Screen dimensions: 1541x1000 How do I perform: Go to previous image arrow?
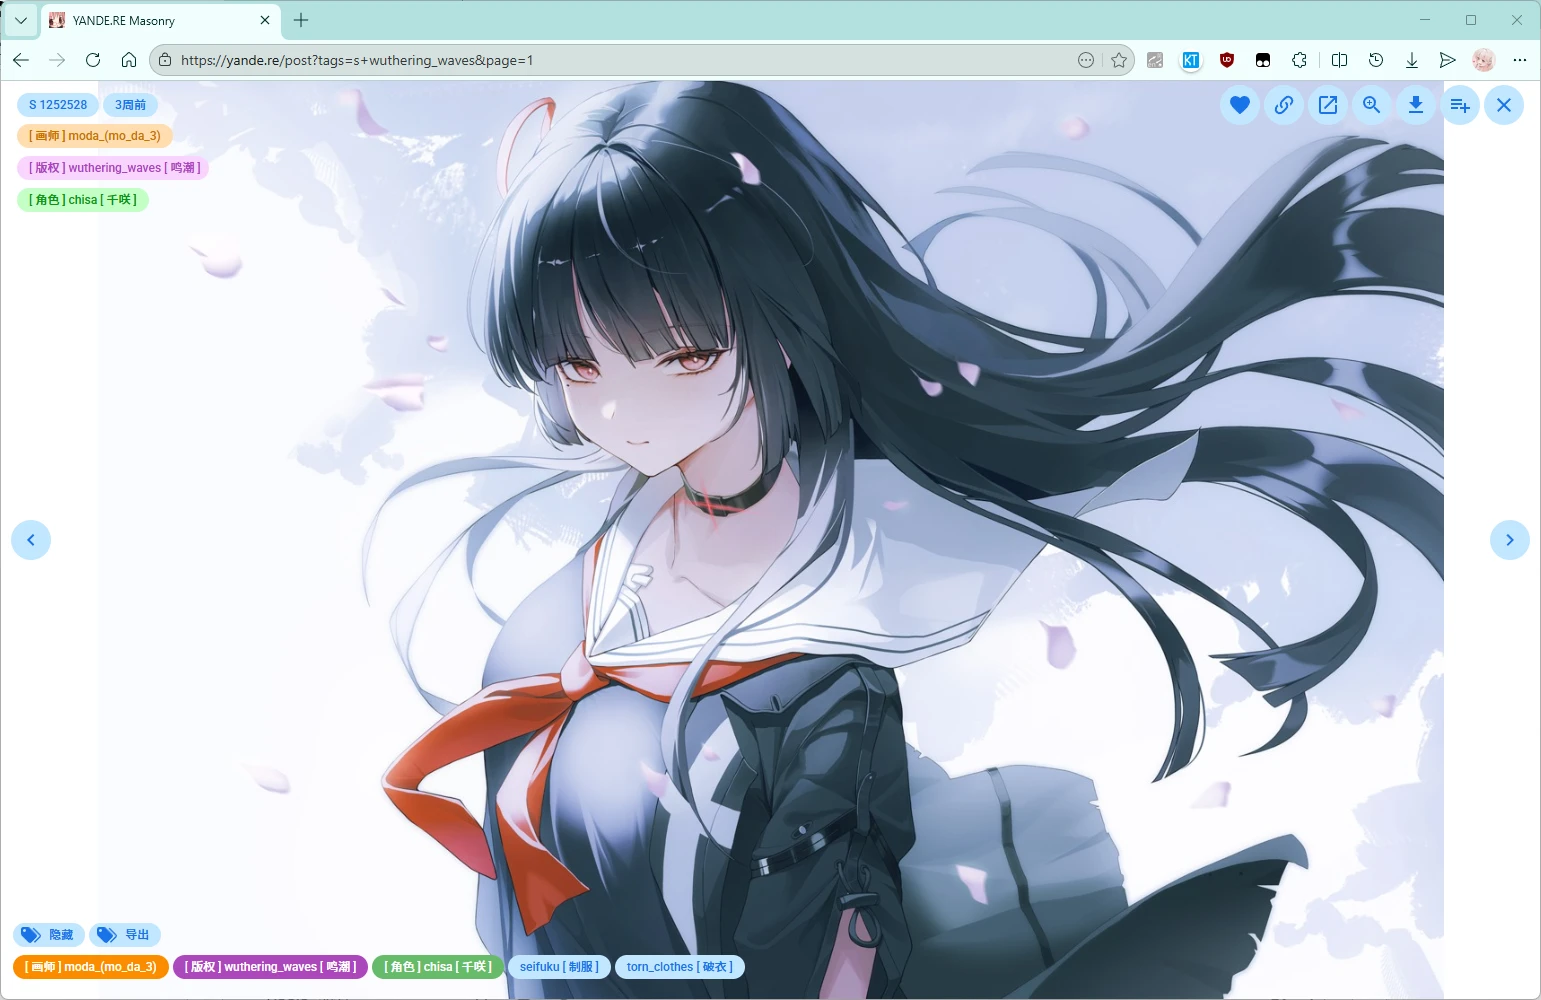(x=31, y=540)
